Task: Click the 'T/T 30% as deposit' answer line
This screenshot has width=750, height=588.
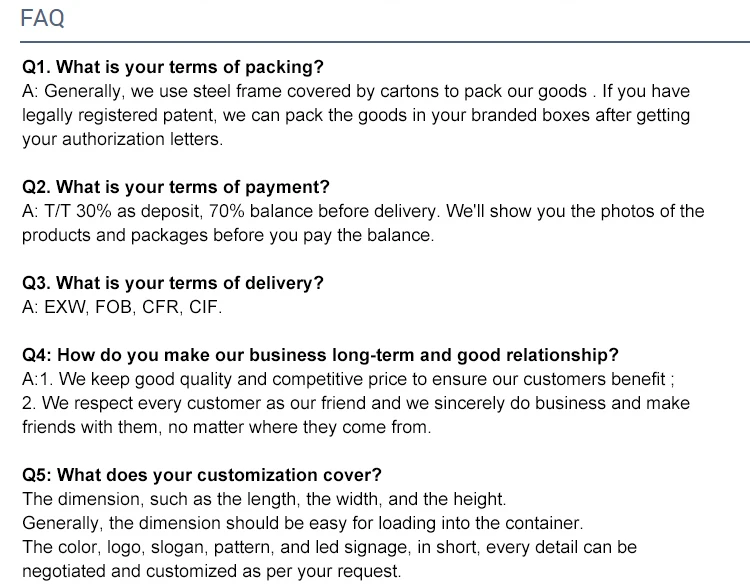Action: tap(363, 211)
